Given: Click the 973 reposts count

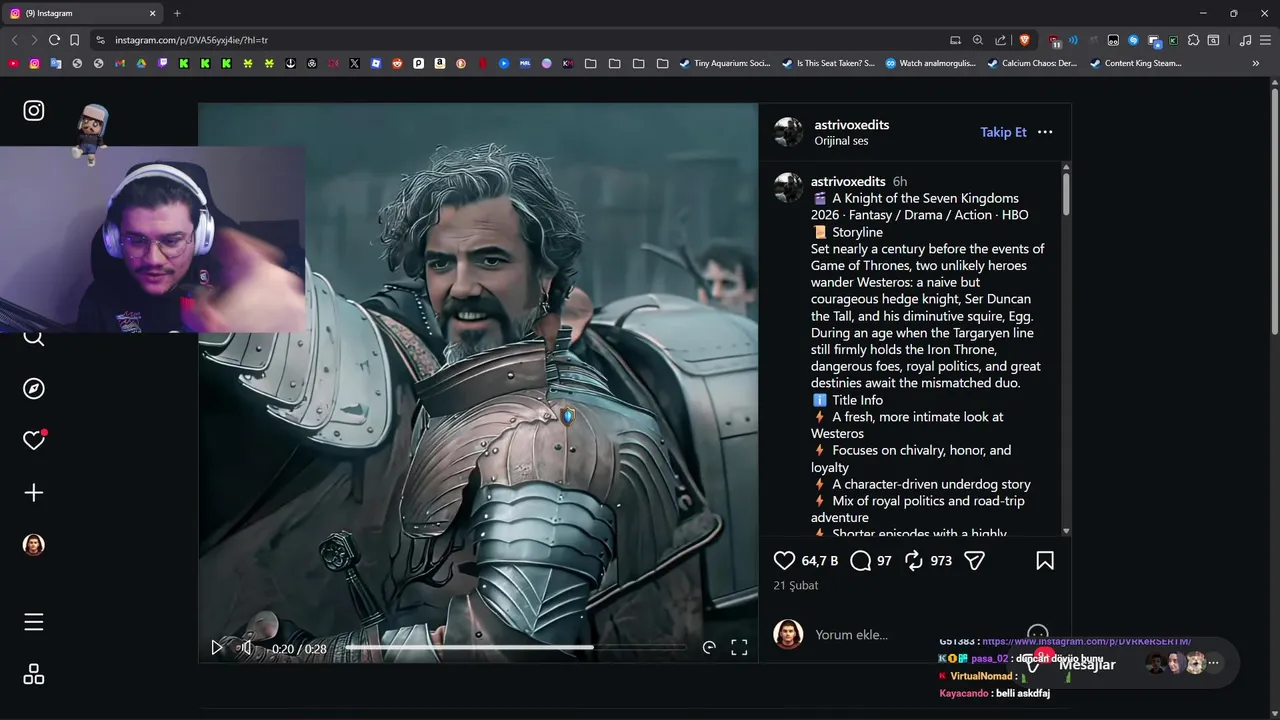Looking at the screenshot, I should 941,561.
